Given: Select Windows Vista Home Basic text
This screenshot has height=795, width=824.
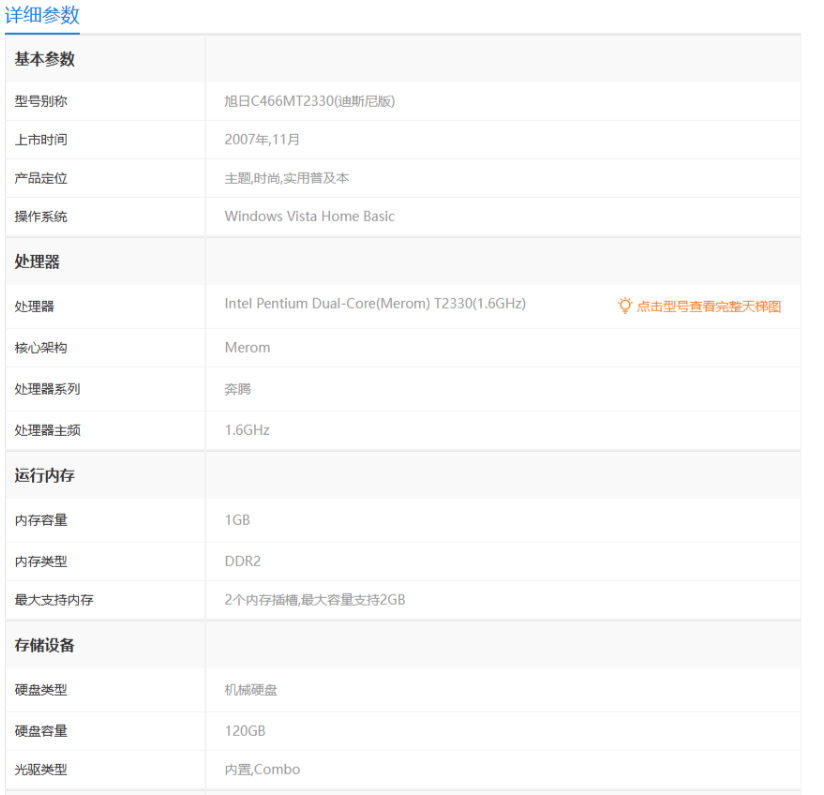Looking at the screenshot, I should [x=310, y=216].
